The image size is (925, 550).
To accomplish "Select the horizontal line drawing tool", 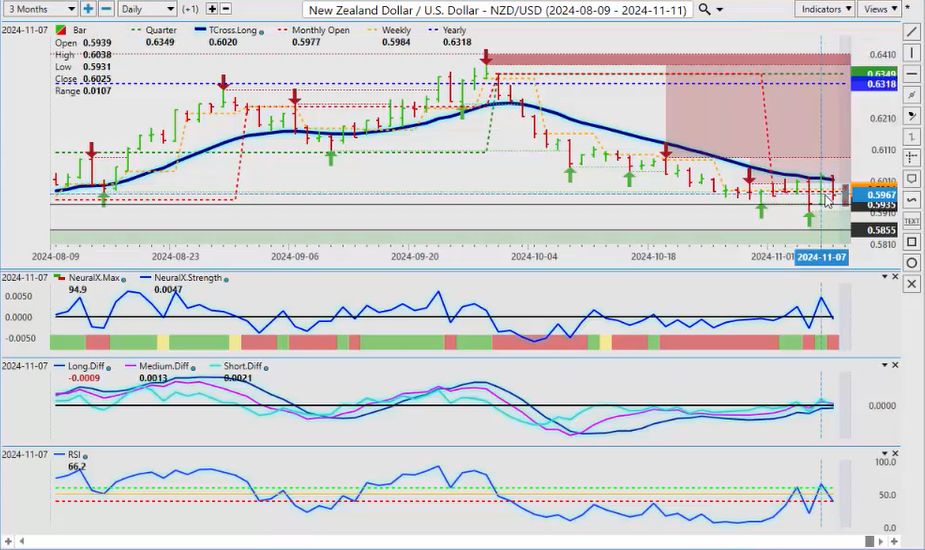I will click(911, 73).
